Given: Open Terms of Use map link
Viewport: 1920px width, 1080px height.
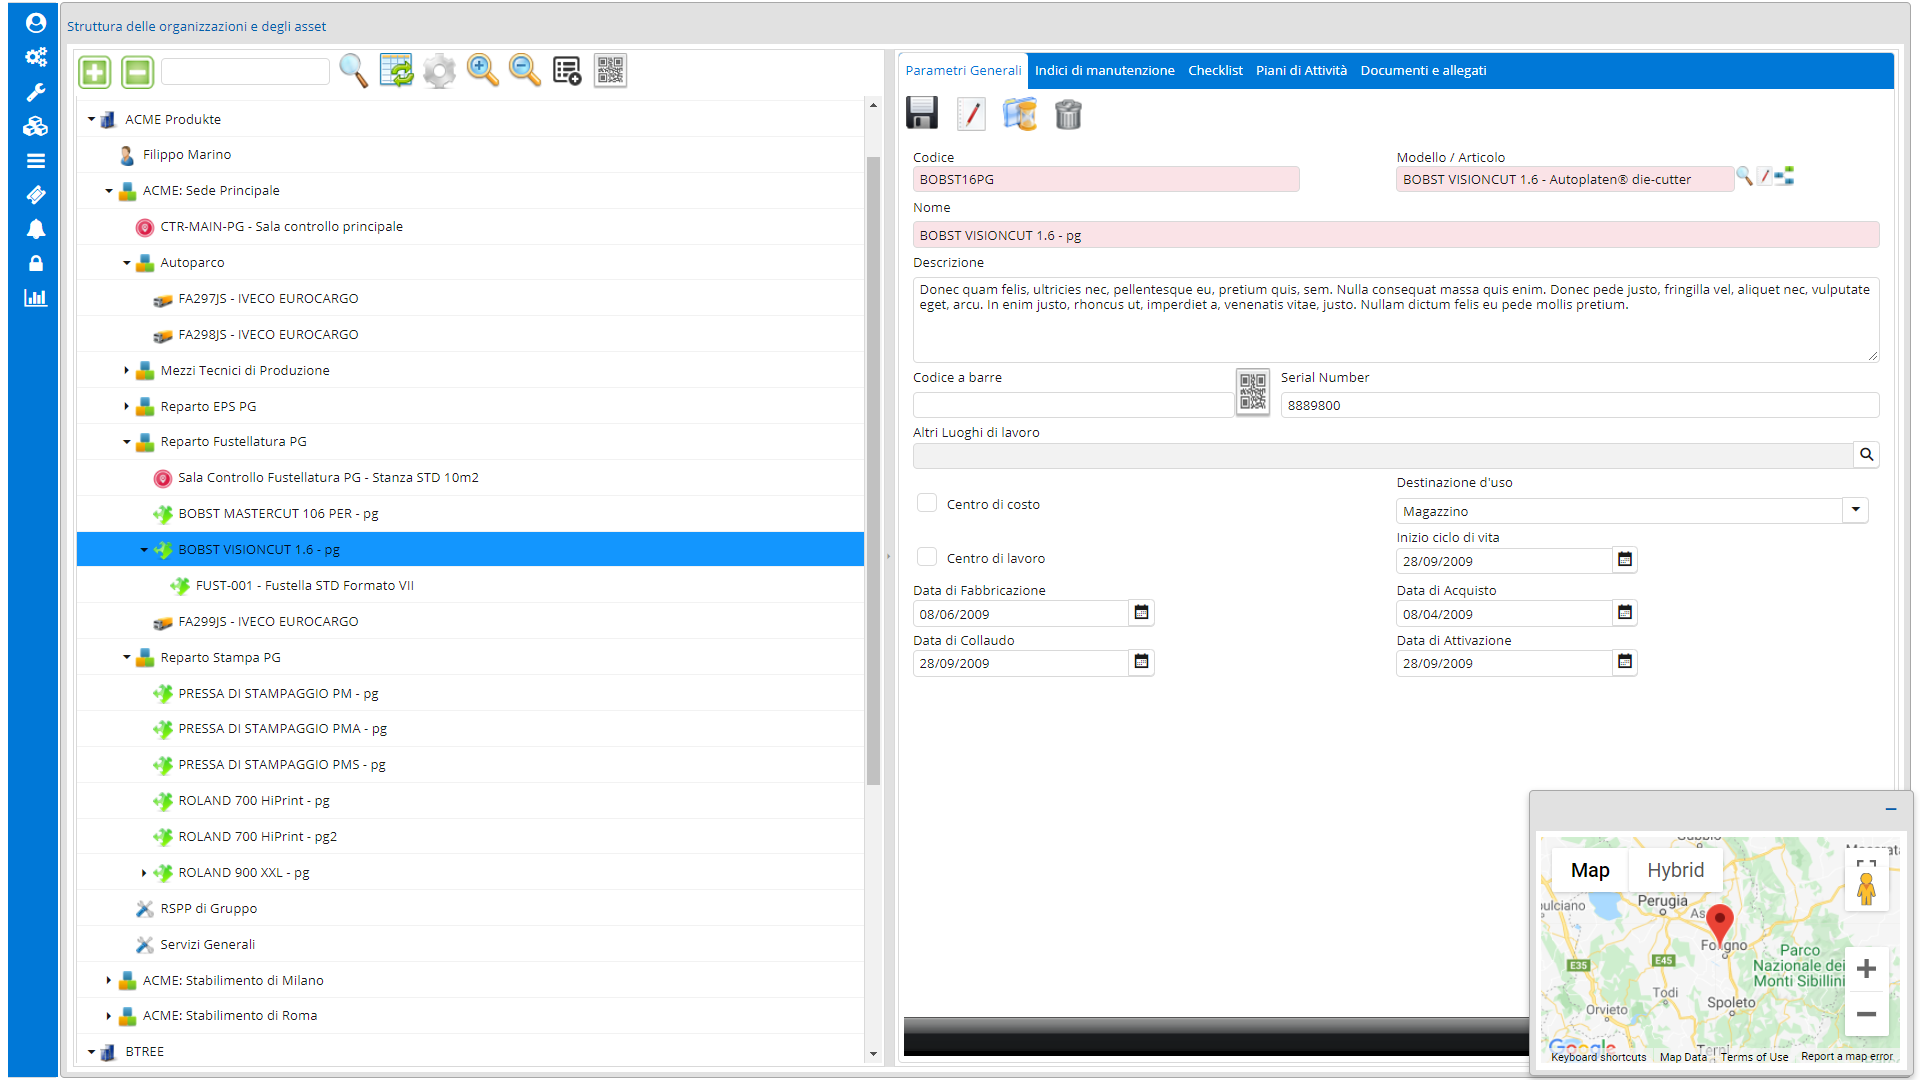Looking at the screenshot, I should [x=1754, y=1057].
